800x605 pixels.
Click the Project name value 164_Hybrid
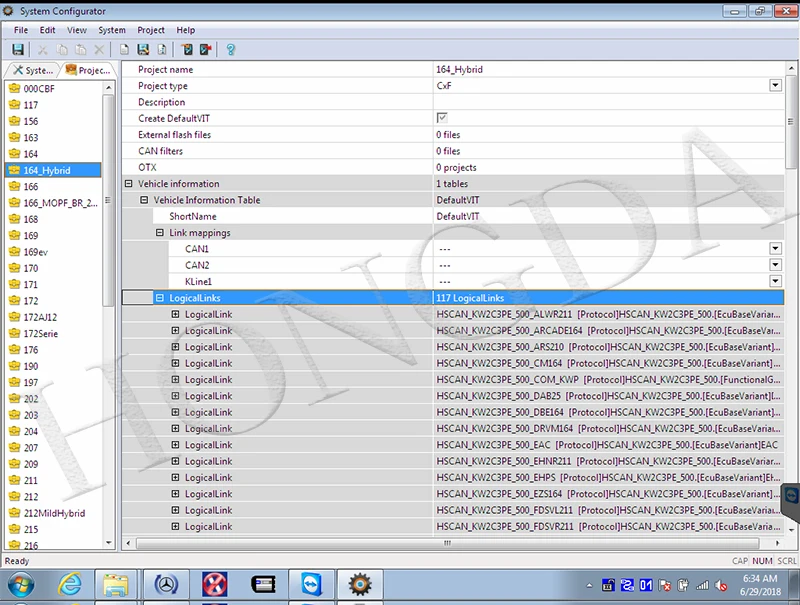coord(459,69)
